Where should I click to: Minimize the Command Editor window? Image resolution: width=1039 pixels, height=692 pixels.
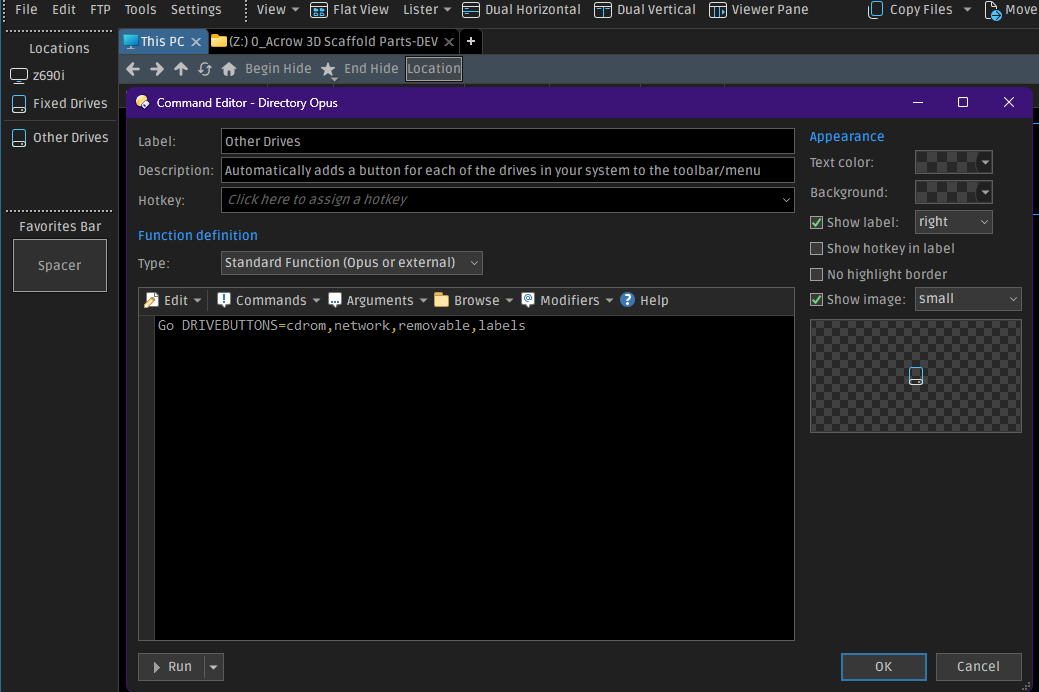pyautogui.click(x=918, y=103)
